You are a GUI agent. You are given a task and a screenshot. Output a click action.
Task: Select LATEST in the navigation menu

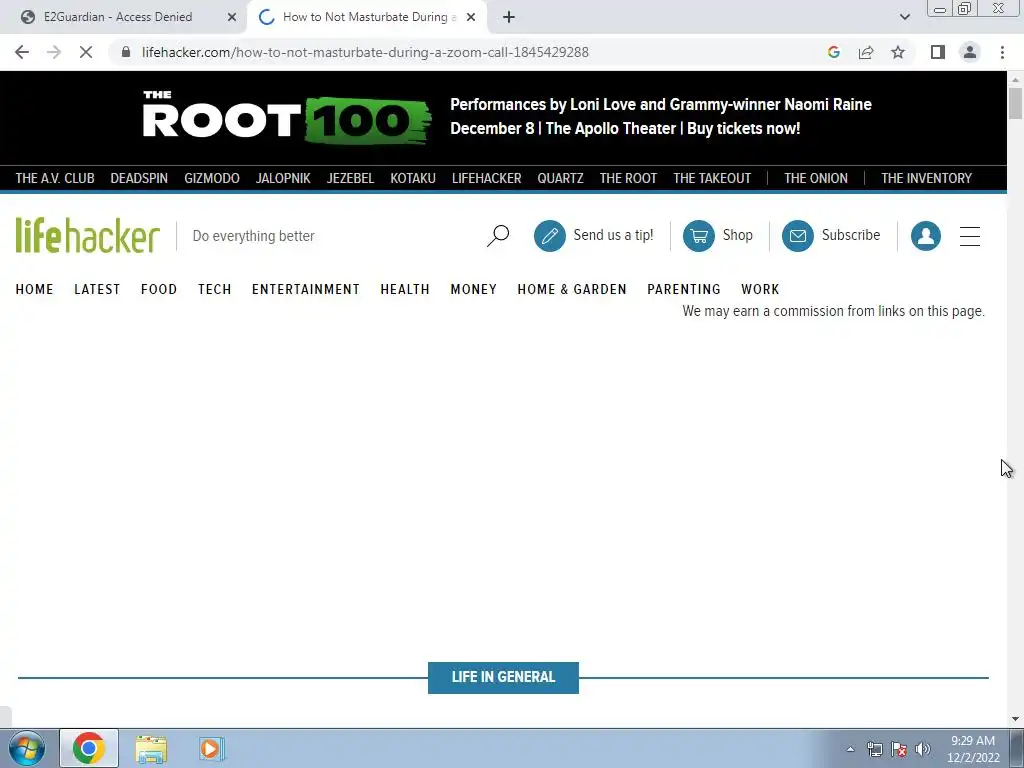[97, 289]
